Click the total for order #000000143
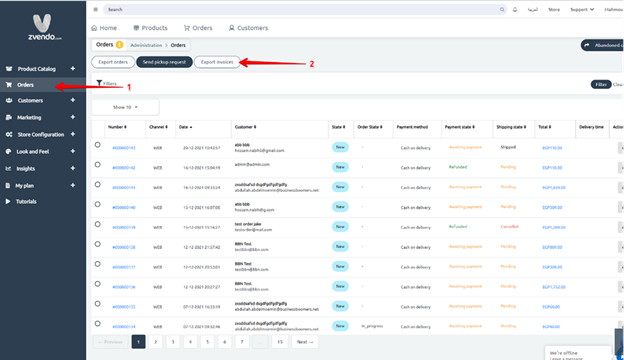This screenshot has width=624, height=360. (552, 148)
